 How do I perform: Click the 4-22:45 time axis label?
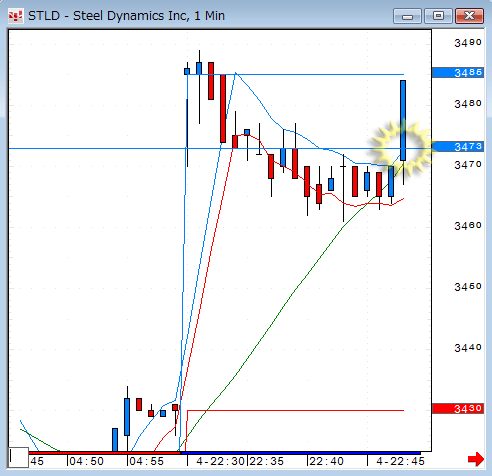[400, 461]
